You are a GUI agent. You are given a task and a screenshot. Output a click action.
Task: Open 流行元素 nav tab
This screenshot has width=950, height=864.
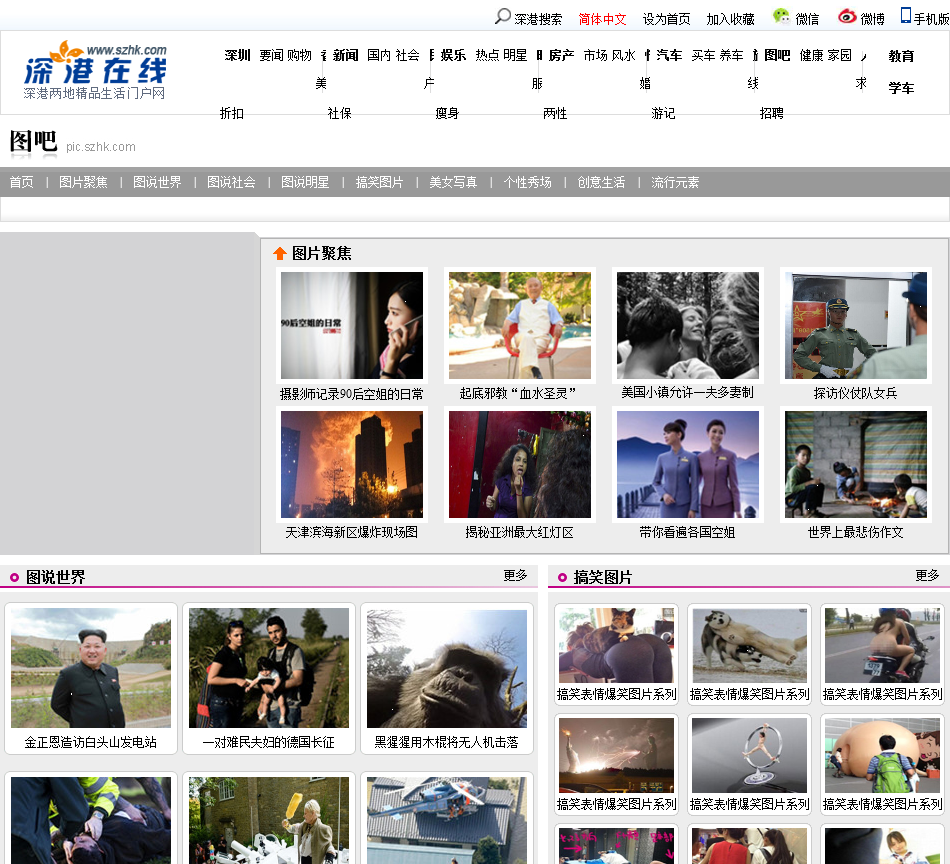[x=675, y=182]
